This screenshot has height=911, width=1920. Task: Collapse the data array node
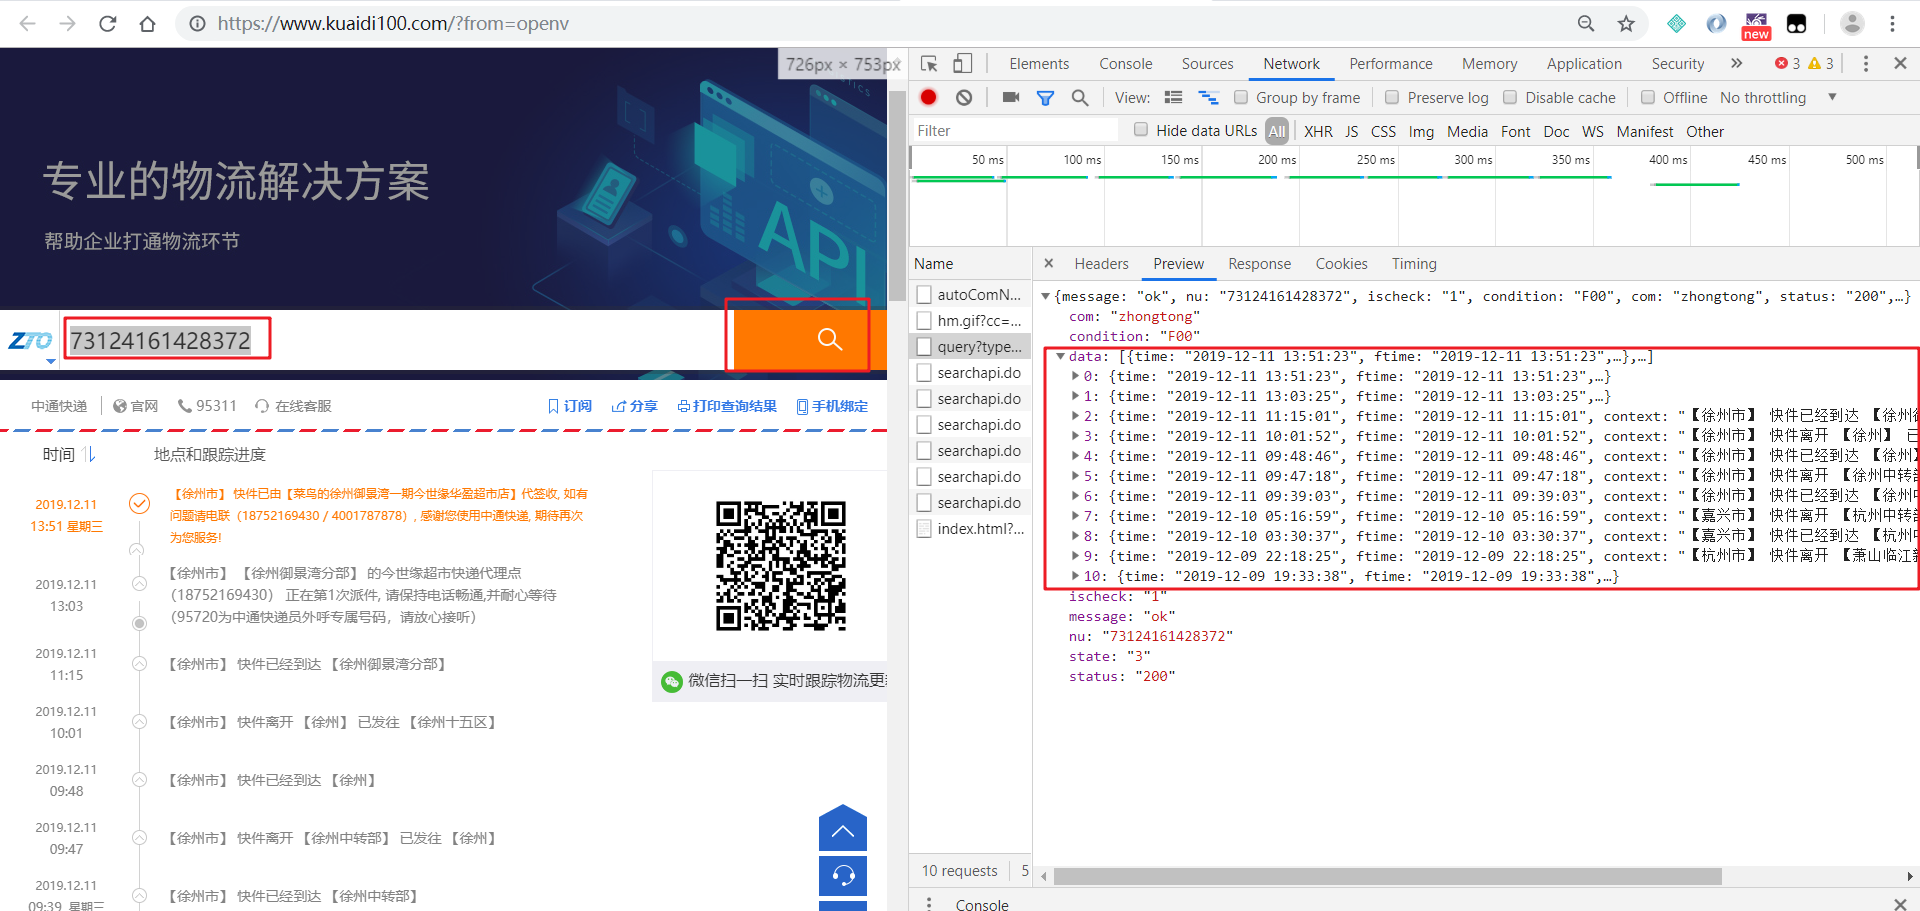tap(1061, 356)
